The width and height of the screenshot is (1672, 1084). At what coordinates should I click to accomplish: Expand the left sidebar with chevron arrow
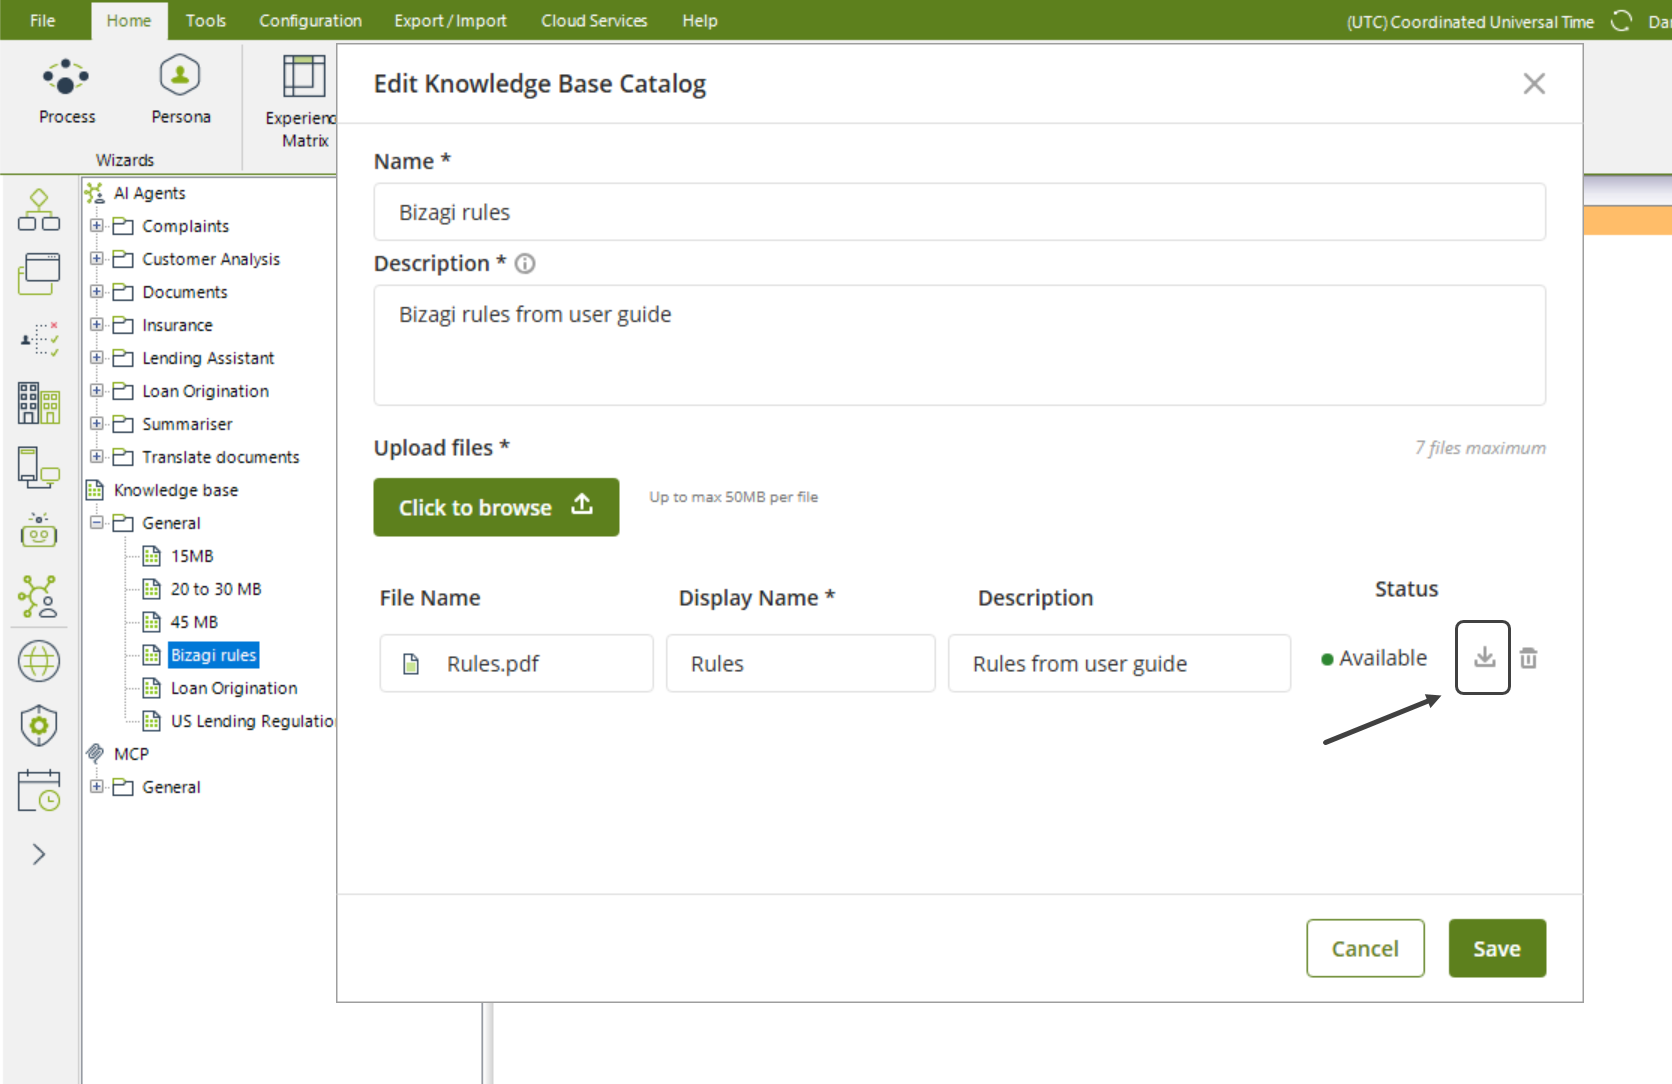(39, 854)
